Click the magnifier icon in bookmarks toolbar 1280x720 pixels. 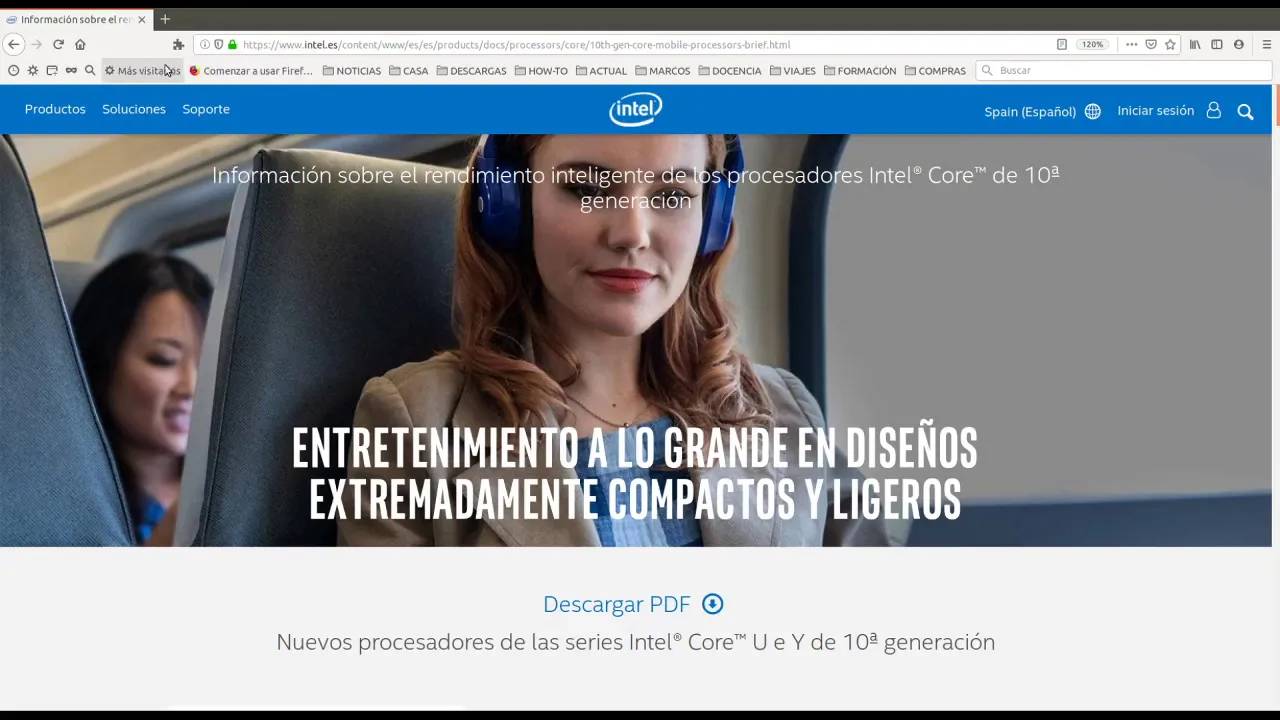tap(90, 70)
